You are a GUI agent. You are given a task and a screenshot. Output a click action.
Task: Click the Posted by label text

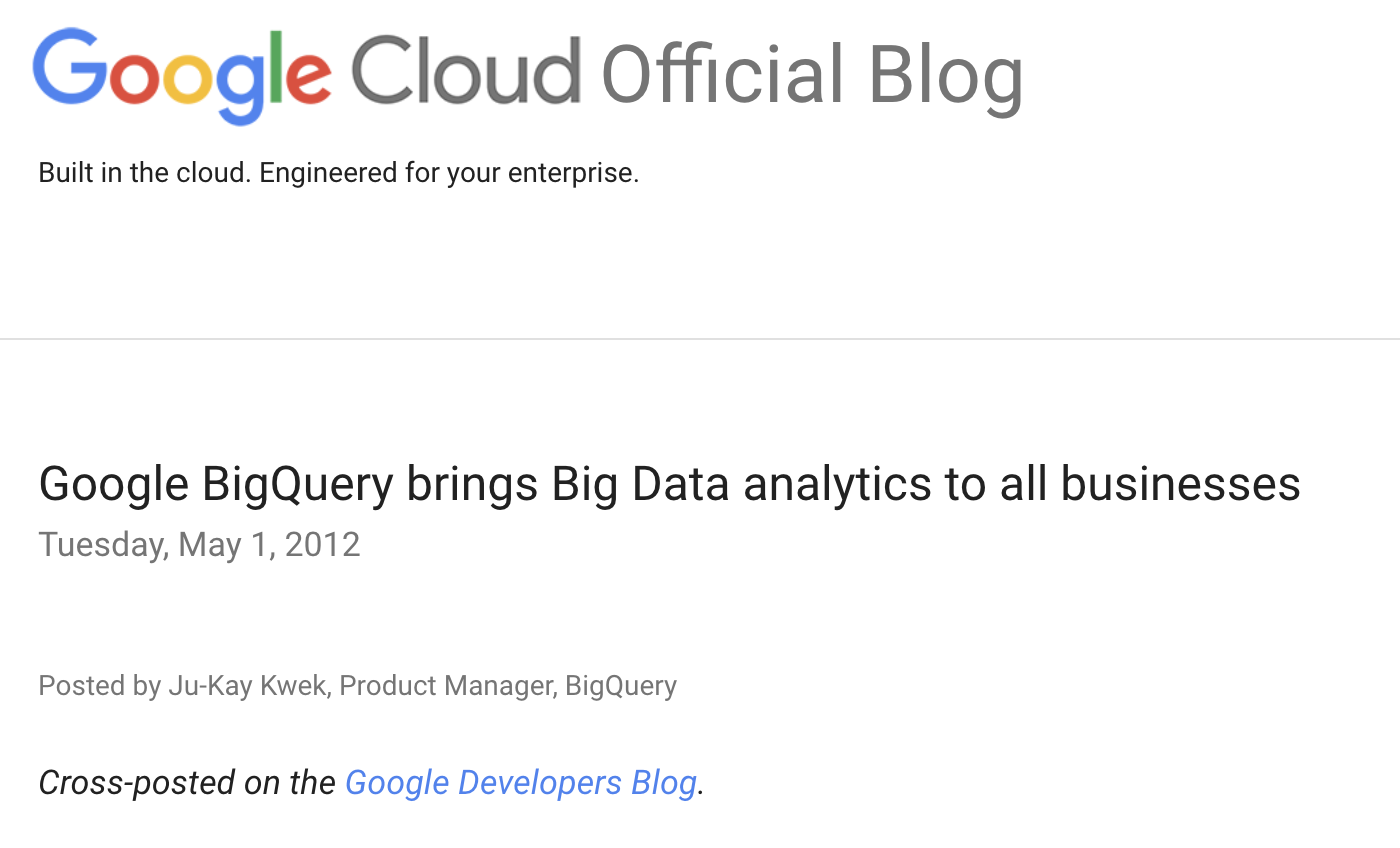99,686
